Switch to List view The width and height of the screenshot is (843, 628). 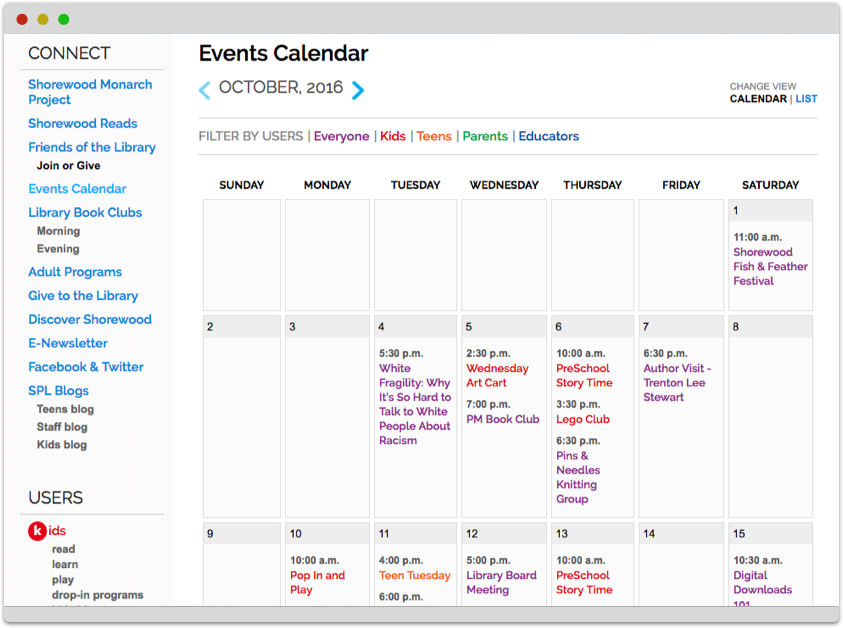tap(806, 99)
